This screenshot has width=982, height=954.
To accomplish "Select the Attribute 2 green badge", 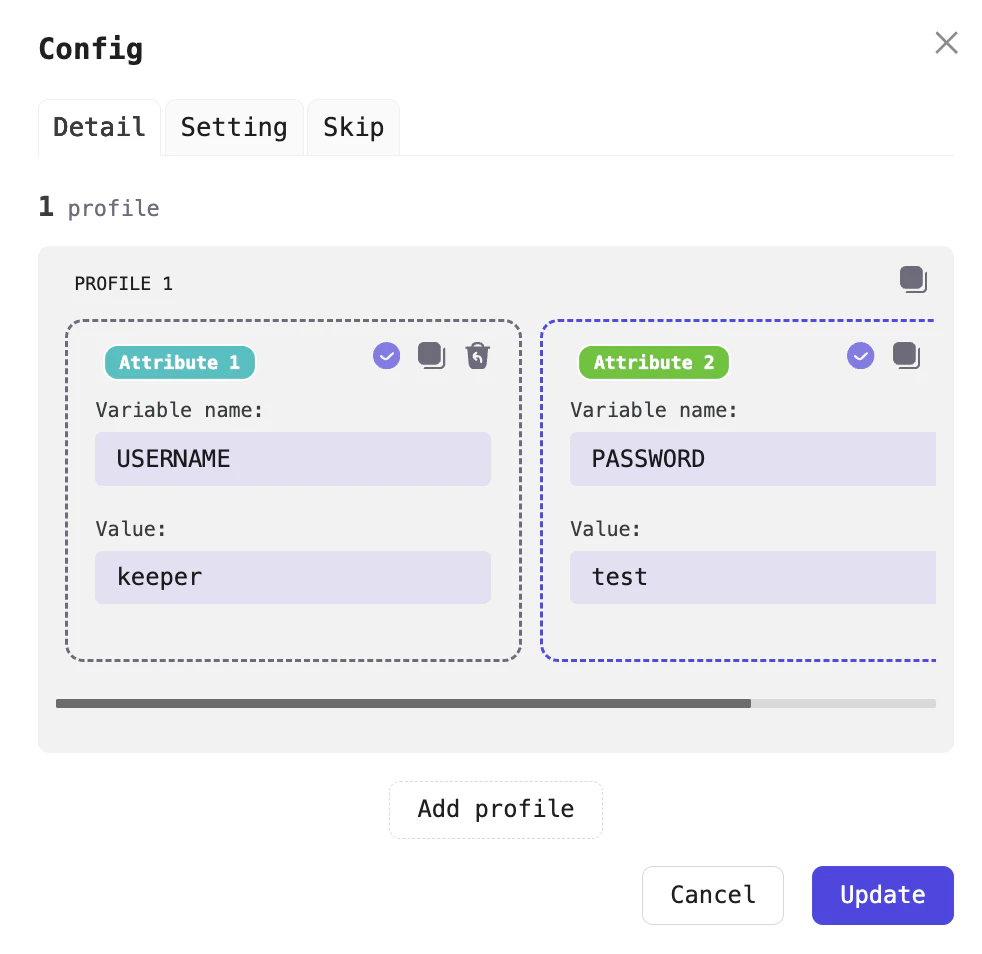I will coord(653,363).
